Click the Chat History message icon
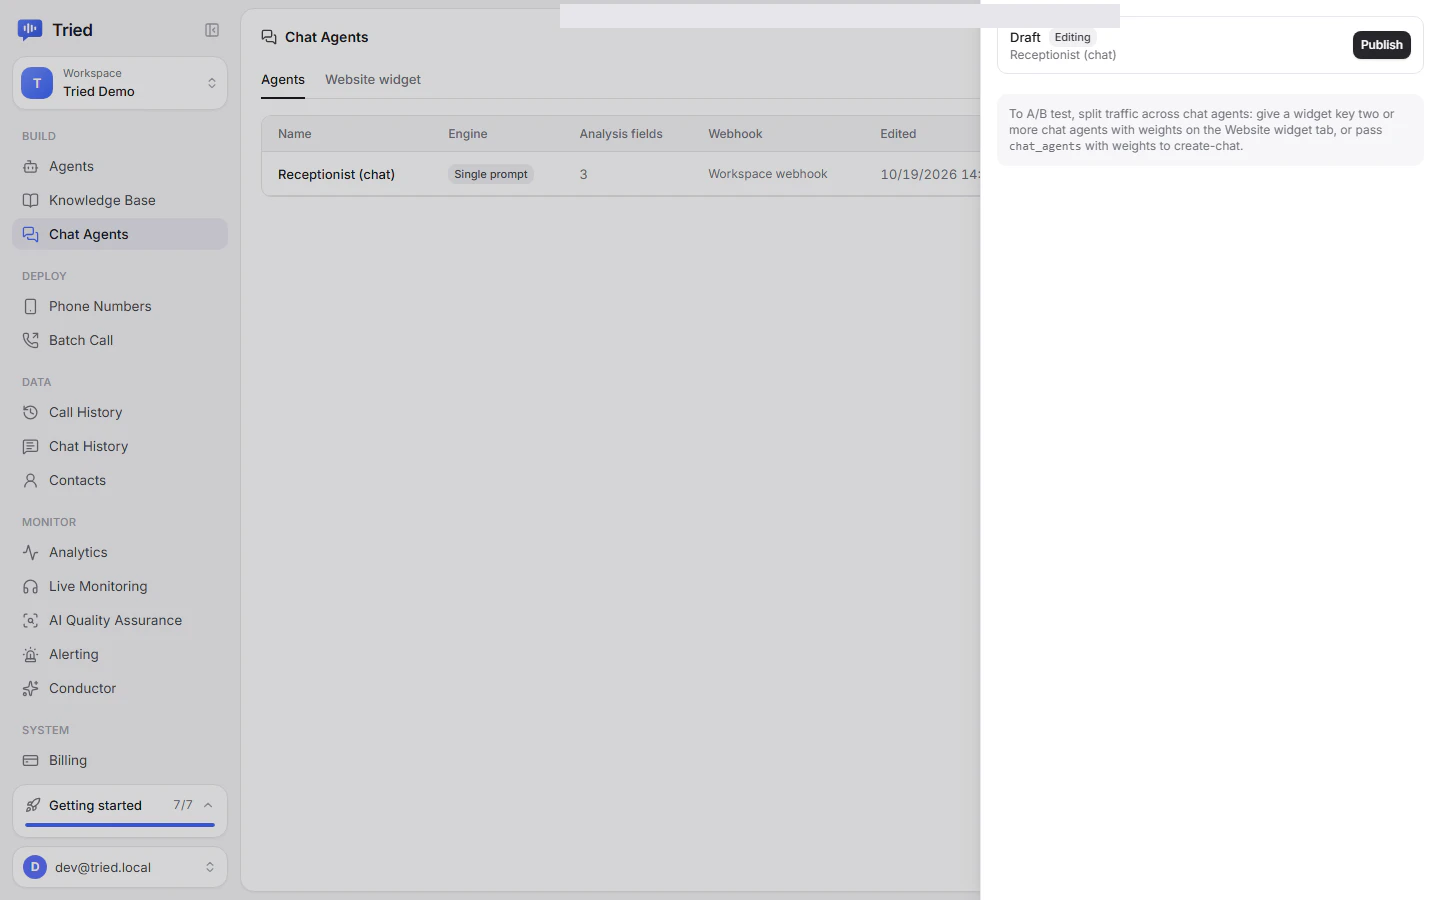The image size is (1440, 900). 31,447
